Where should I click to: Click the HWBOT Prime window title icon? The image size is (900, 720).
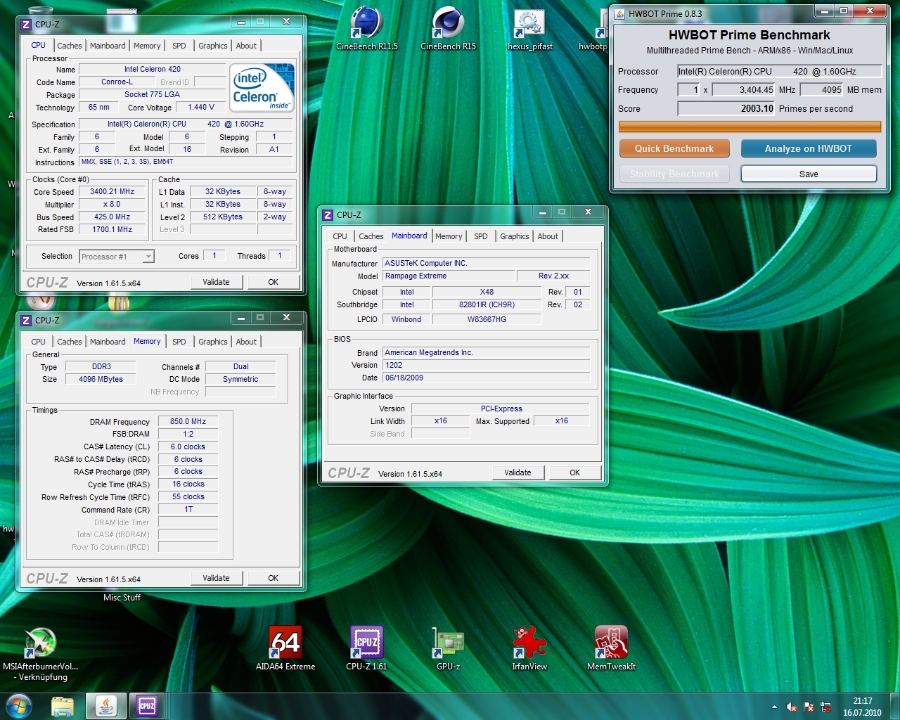[x=620, y=13]
